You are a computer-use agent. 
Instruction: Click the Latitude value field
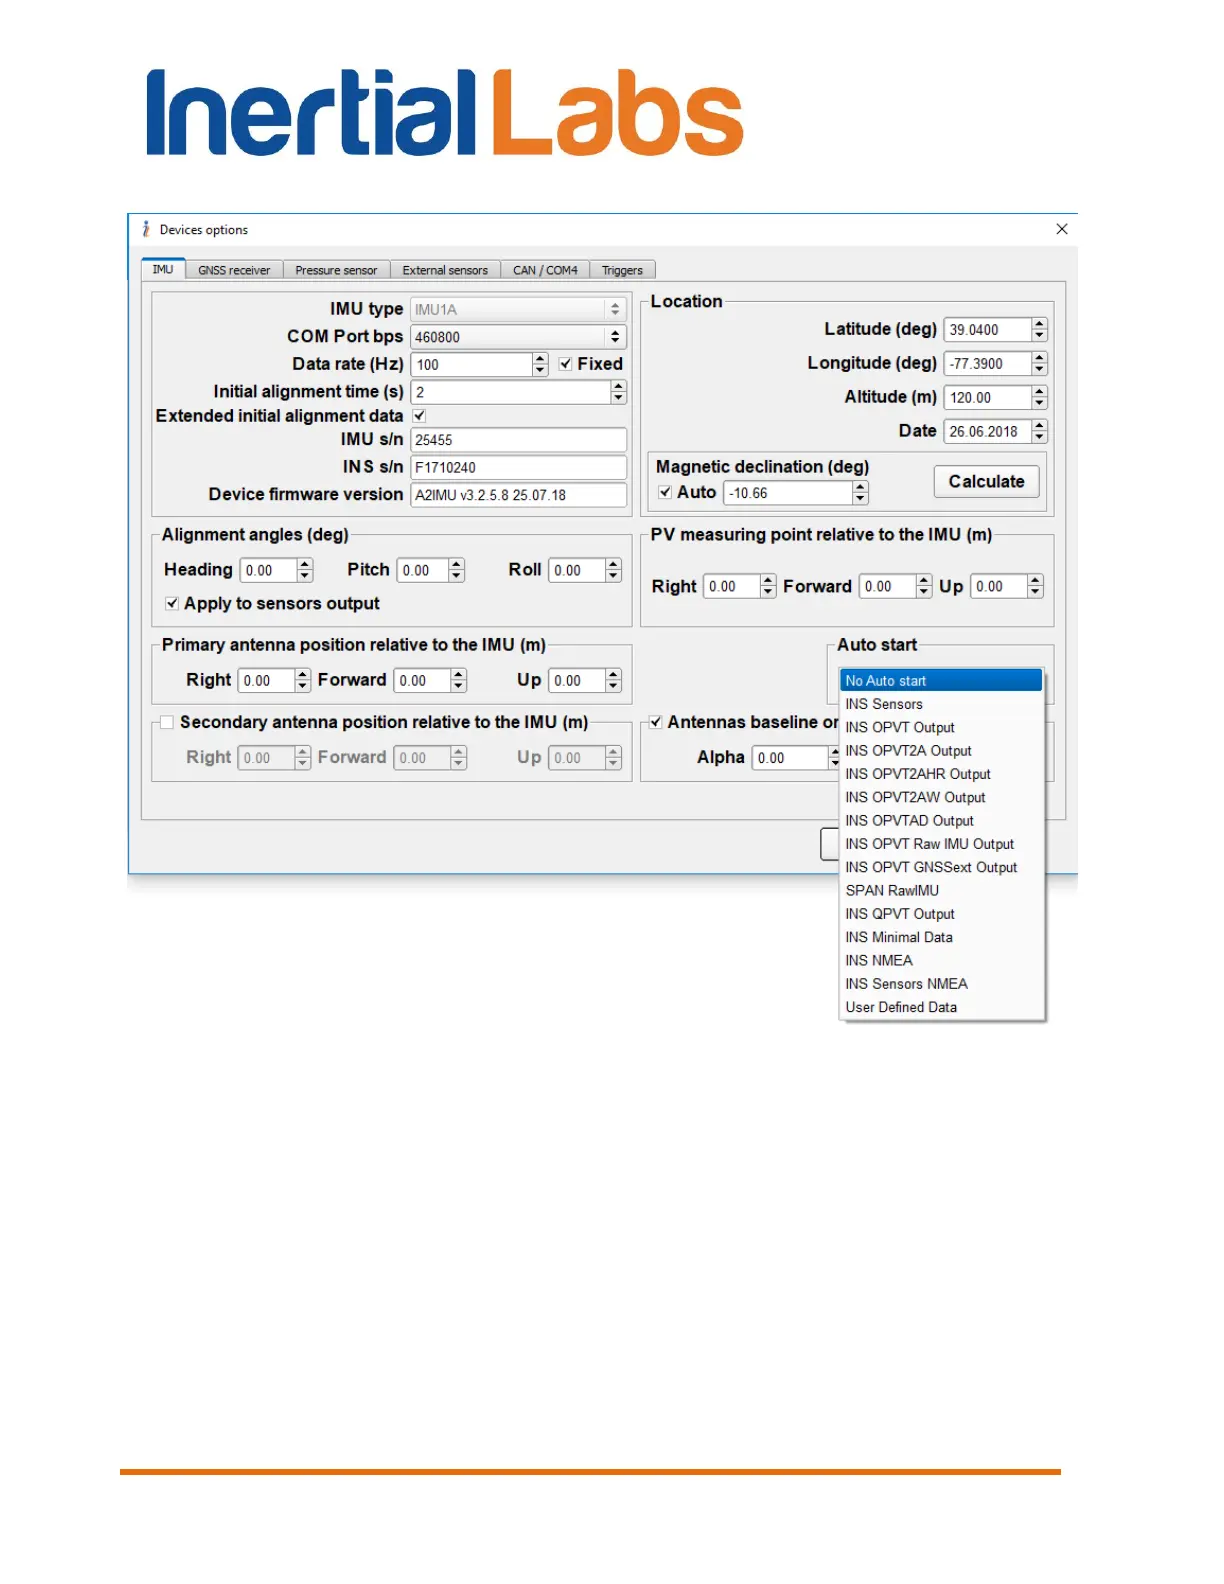click(x=987, y=329)
